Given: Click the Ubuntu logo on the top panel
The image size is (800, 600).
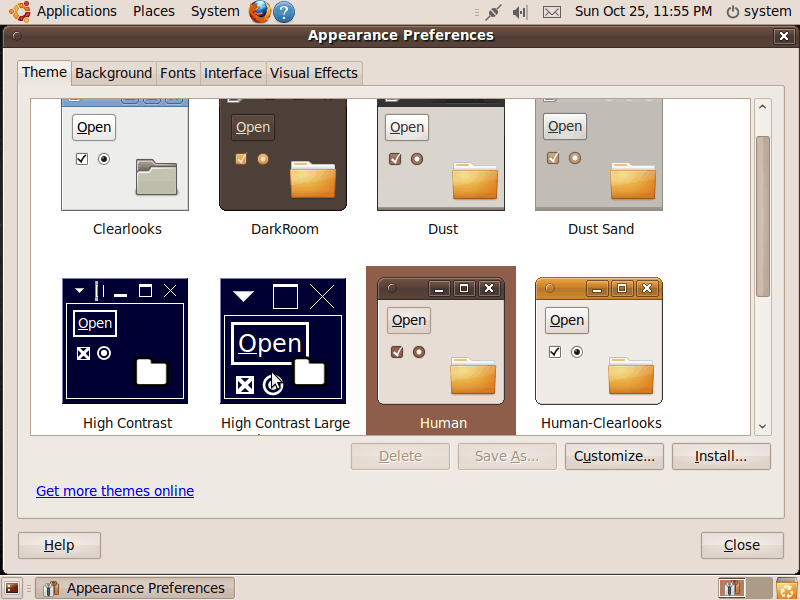Looking at the screenshot, I should [19, 11].
